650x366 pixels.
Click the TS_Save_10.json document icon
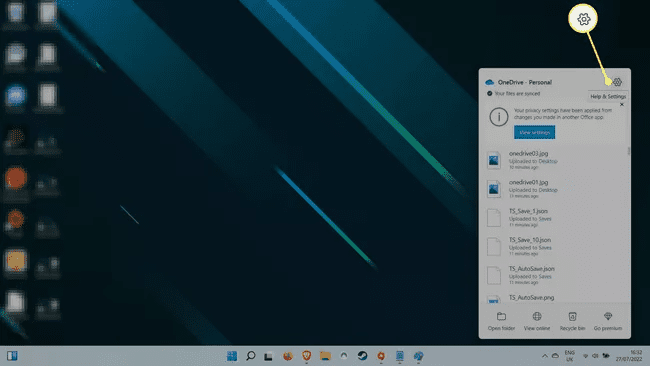pyautogui.click(x=494, y=247)
